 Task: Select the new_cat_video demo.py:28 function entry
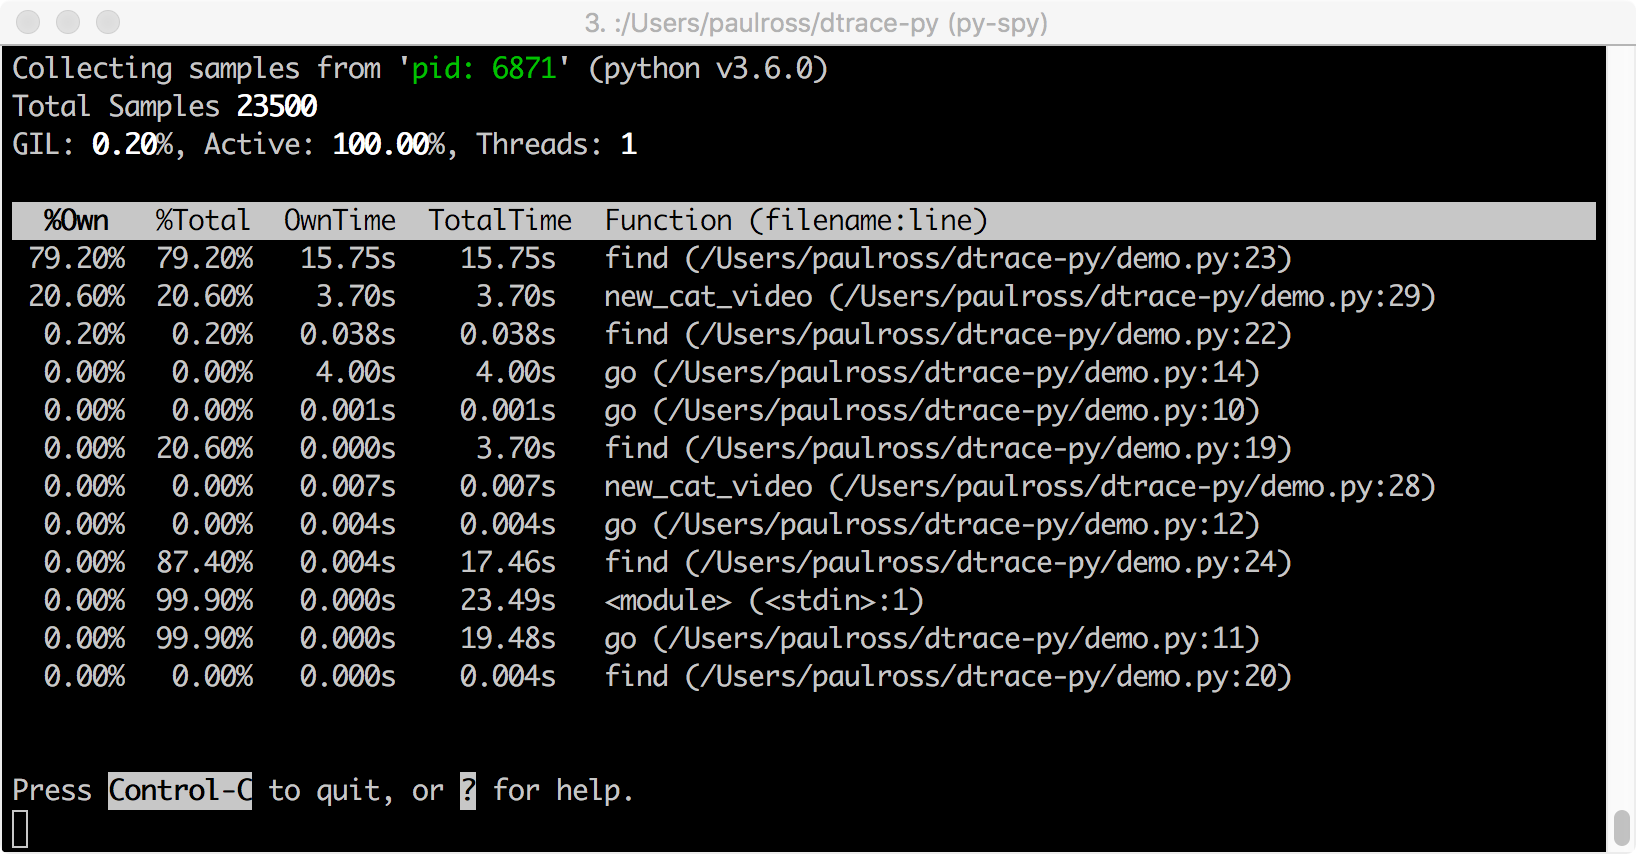click(1020, 487)
